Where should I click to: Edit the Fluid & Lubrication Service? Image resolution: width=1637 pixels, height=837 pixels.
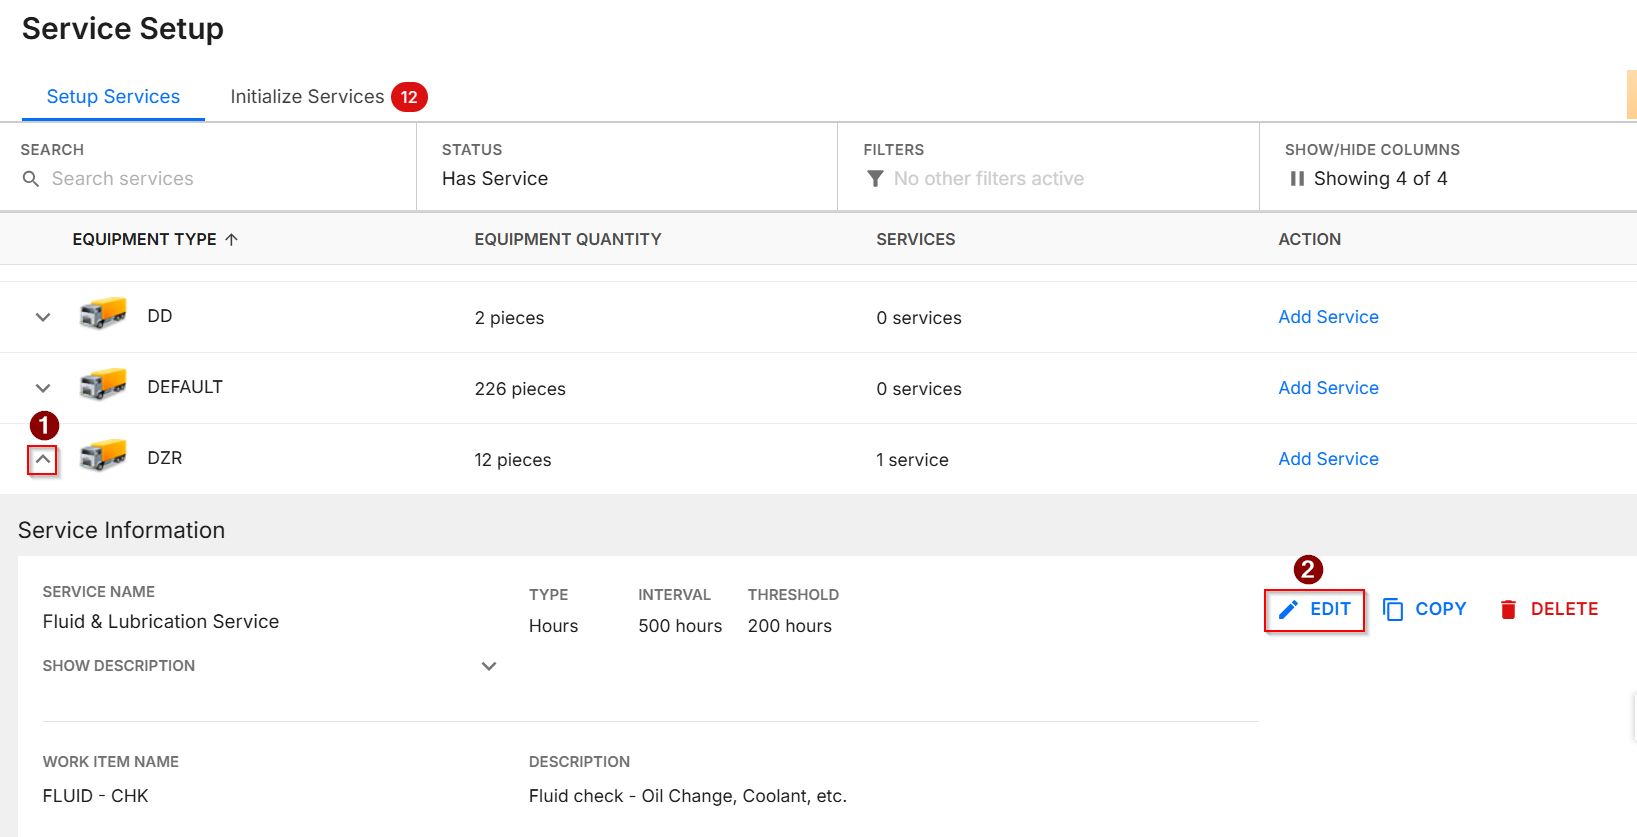[x=1314, y=610]
